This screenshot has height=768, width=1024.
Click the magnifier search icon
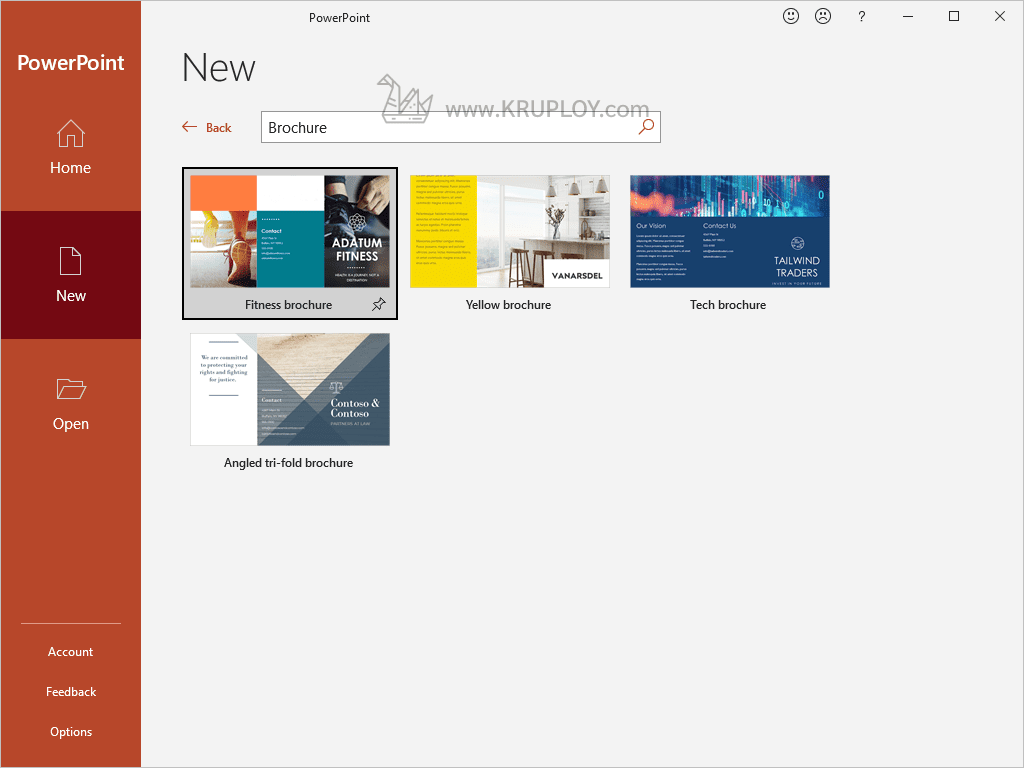click(646, 127)
